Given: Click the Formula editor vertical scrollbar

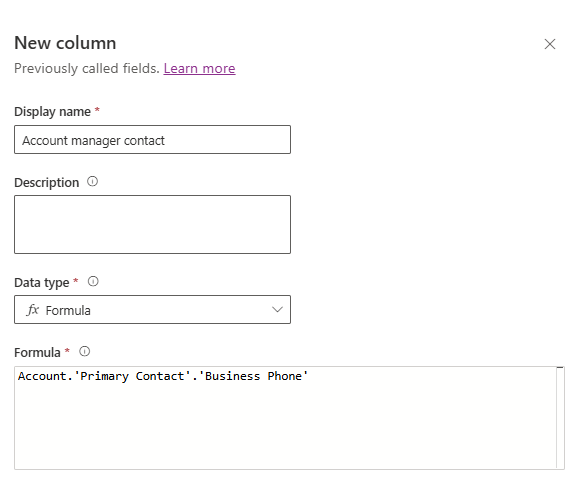Looking at the screenshot, I should click(560, 418).
